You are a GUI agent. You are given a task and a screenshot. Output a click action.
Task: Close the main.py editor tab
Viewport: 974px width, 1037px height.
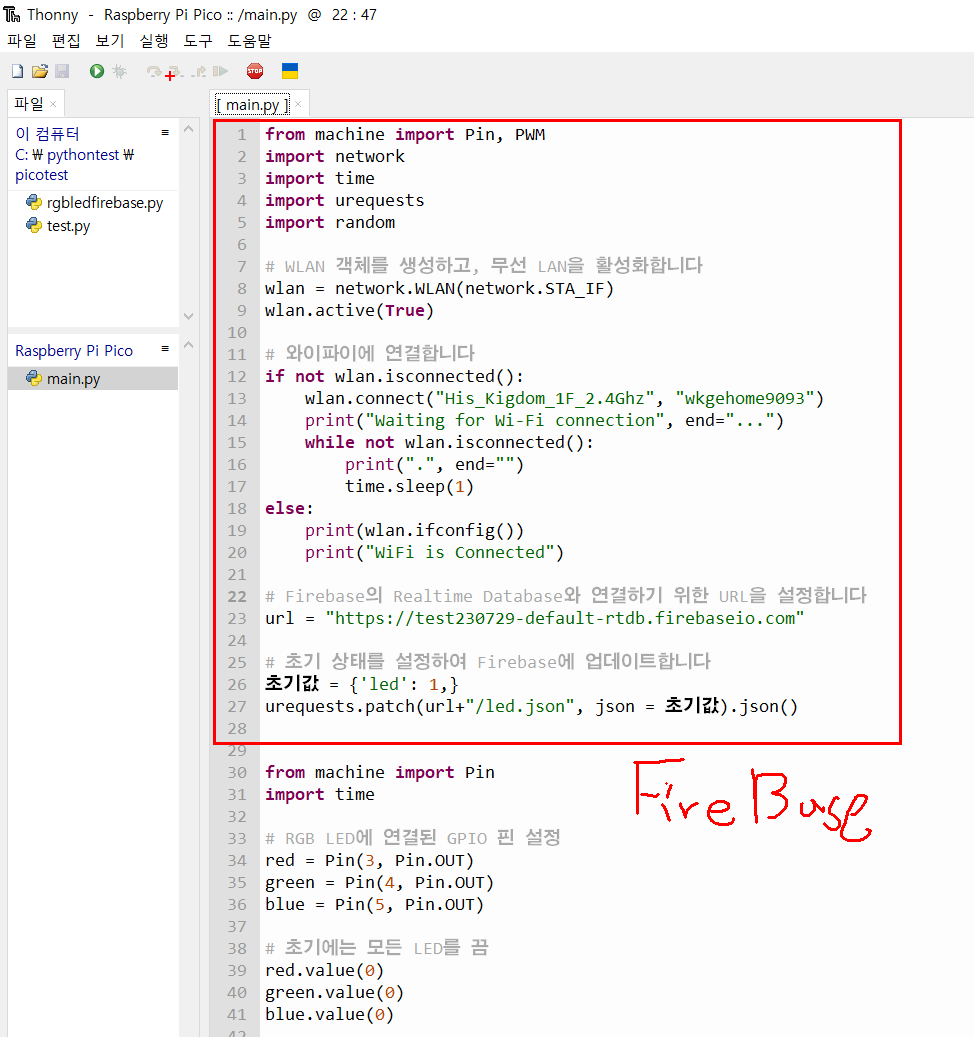[298, 104]
